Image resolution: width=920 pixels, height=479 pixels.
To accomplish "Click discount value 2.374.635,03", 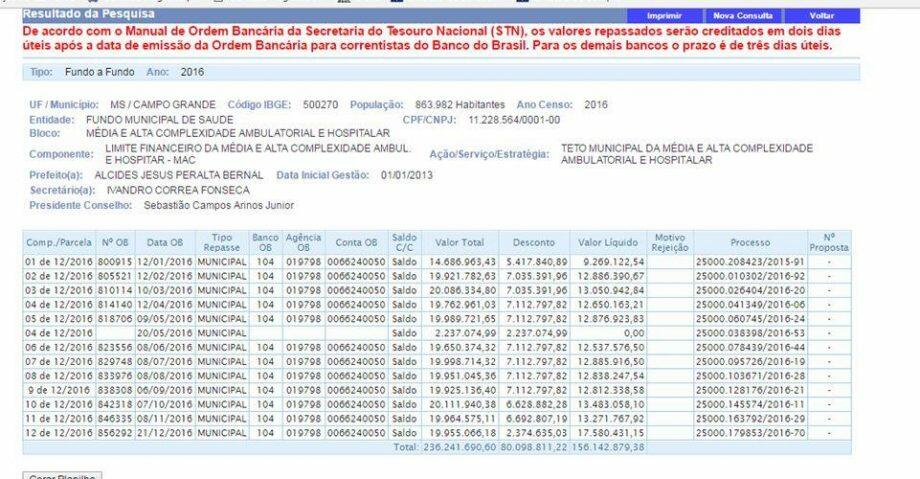I will [x=537, y=433].
